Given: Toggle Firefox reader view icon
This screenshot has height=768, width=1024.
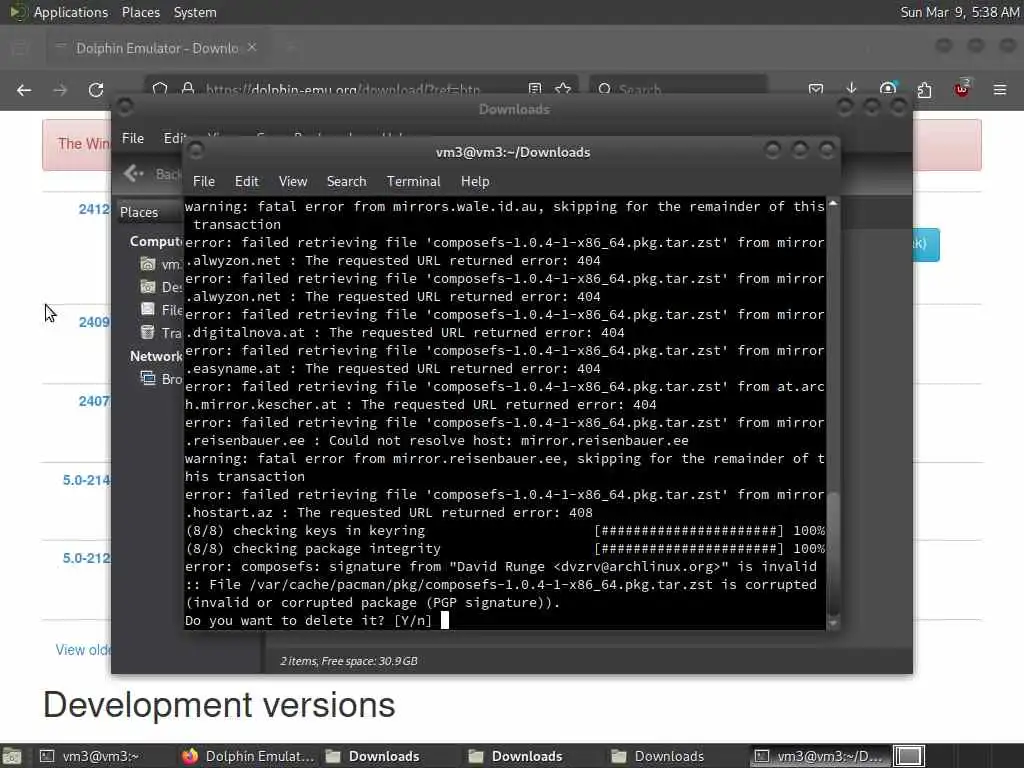Looking at the screenshot, I should tap(535, 88).
